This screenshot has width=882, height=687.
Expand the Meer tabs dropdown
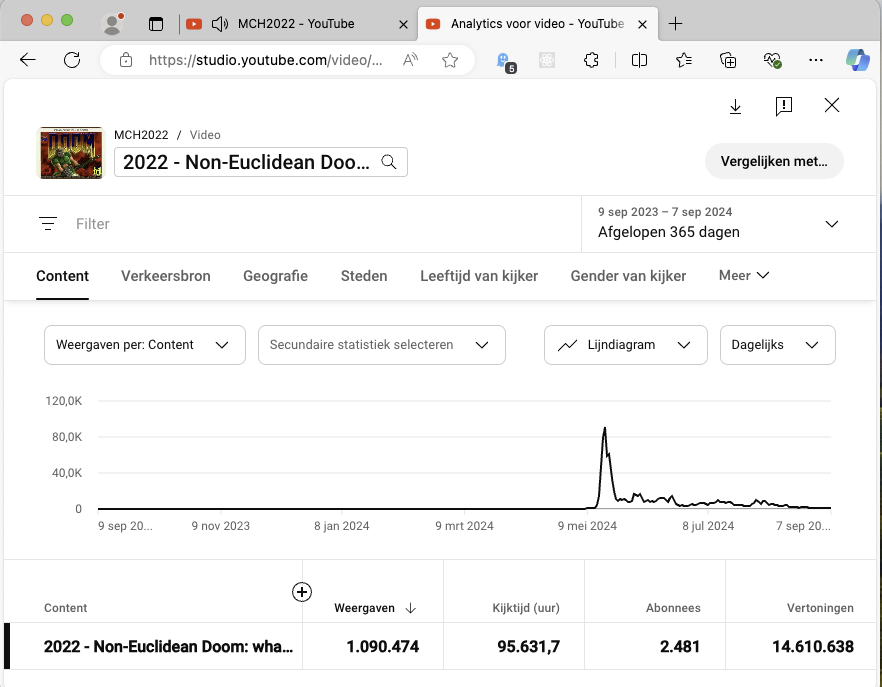[x=744, y=275]
